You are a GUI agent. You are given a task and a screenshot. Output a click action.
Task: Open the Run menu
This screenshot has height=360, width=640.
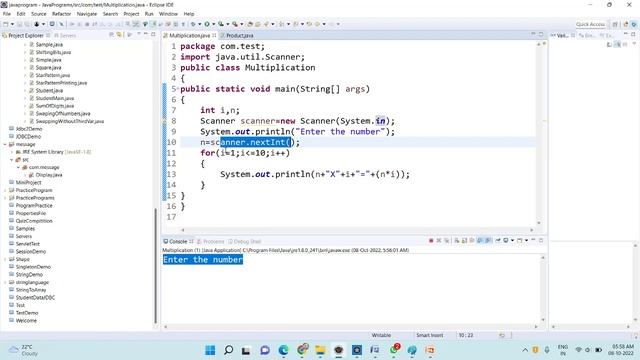click(149, 14)
